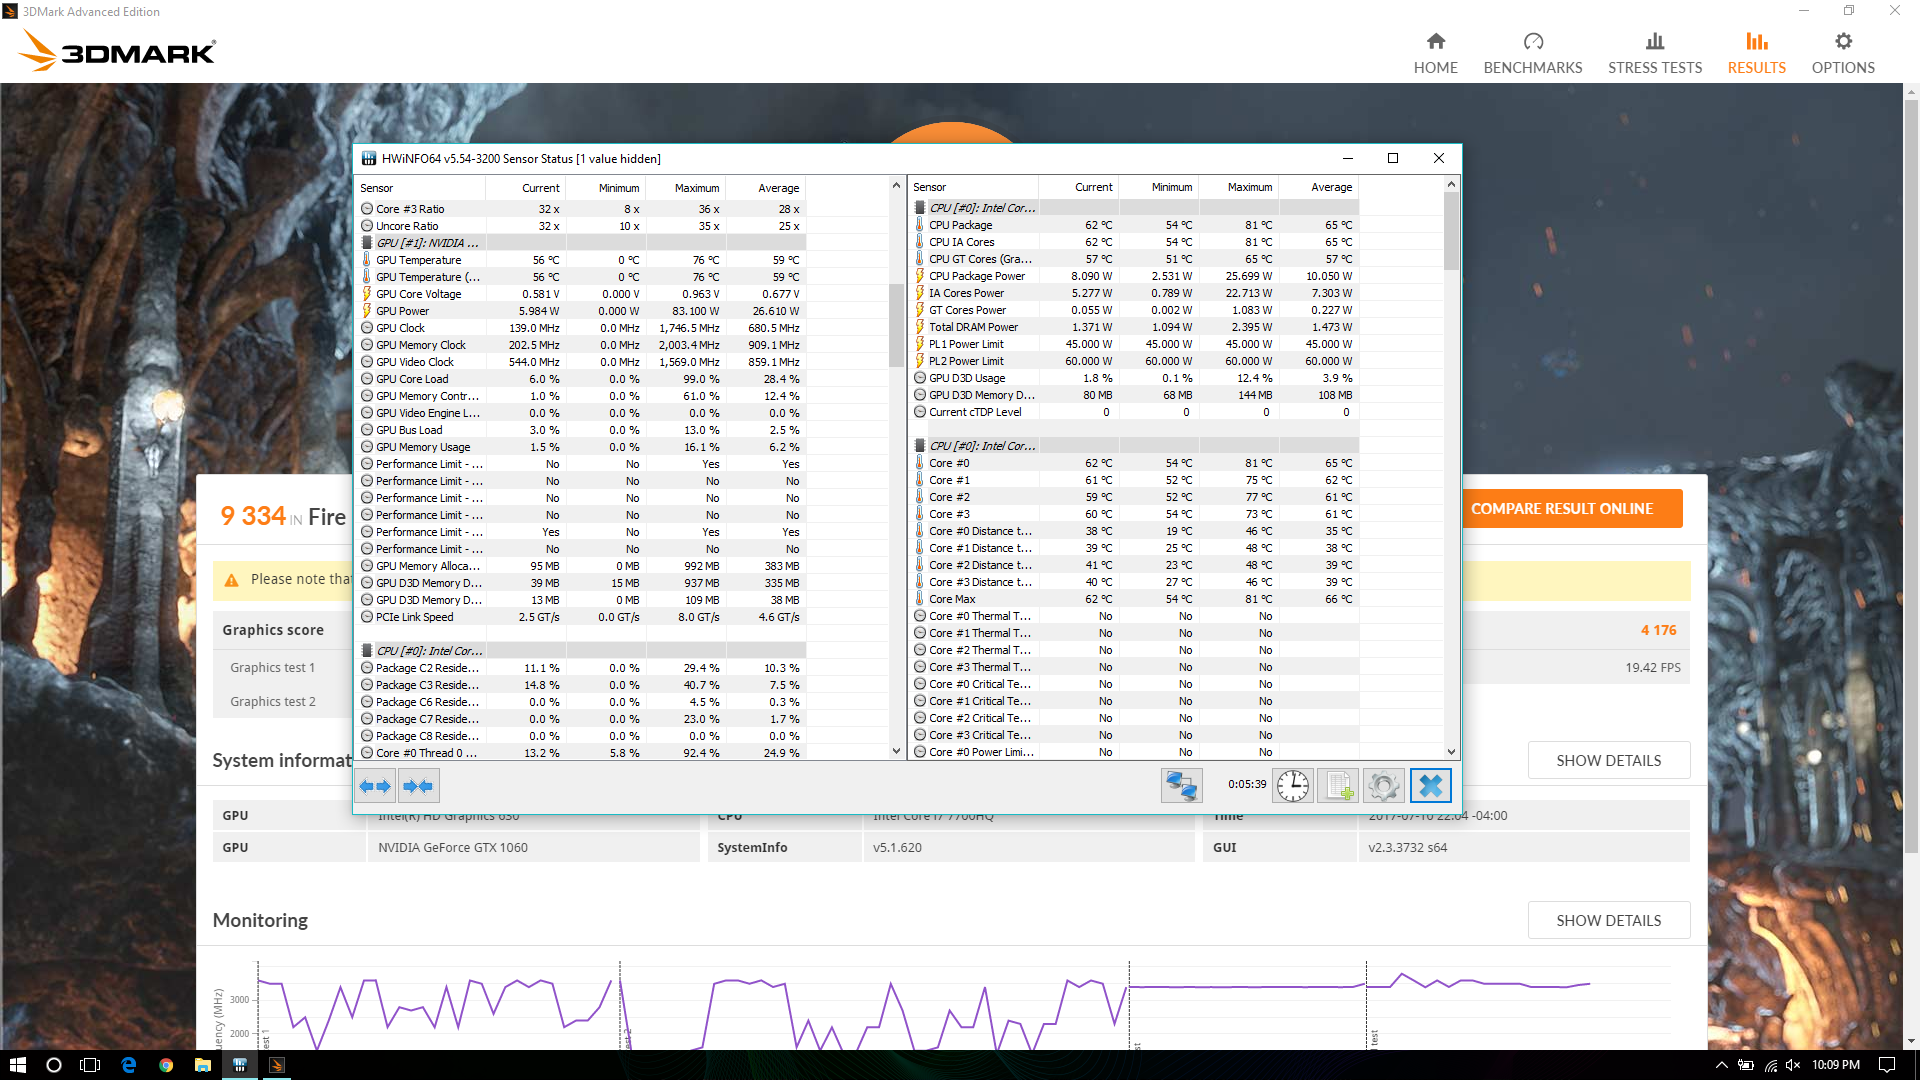
Task: Show details for System information
Action: 1608,760
